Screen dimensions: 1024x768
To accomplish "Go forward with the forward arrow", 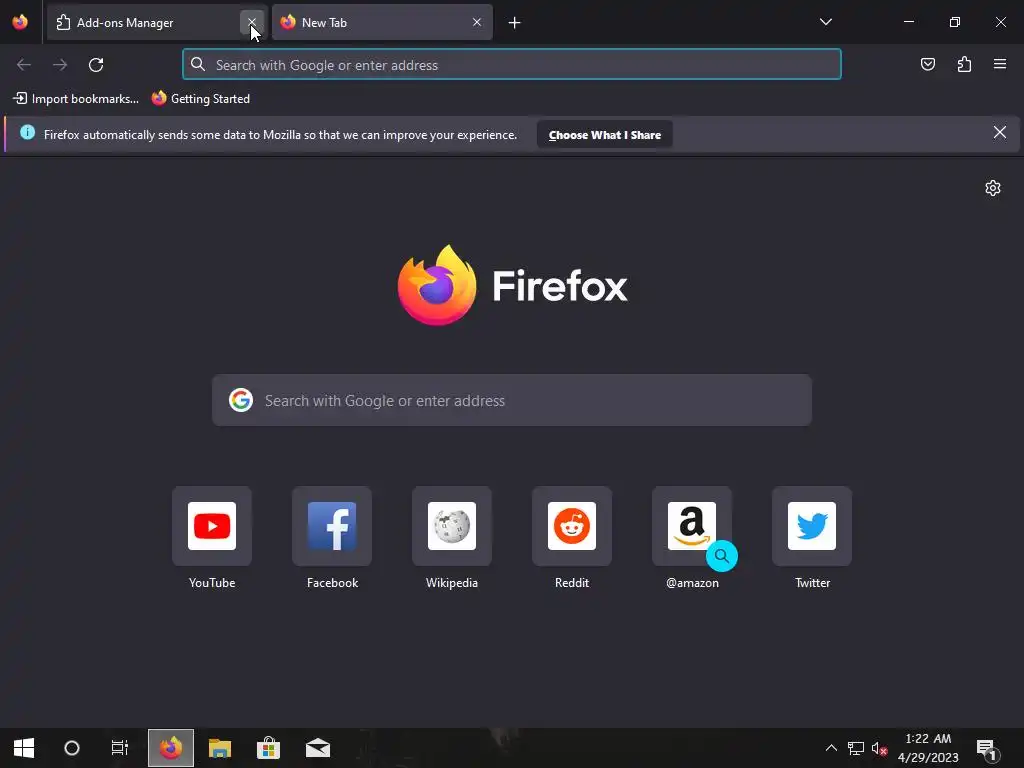I will pyautogui.click(x=60, y=65).
